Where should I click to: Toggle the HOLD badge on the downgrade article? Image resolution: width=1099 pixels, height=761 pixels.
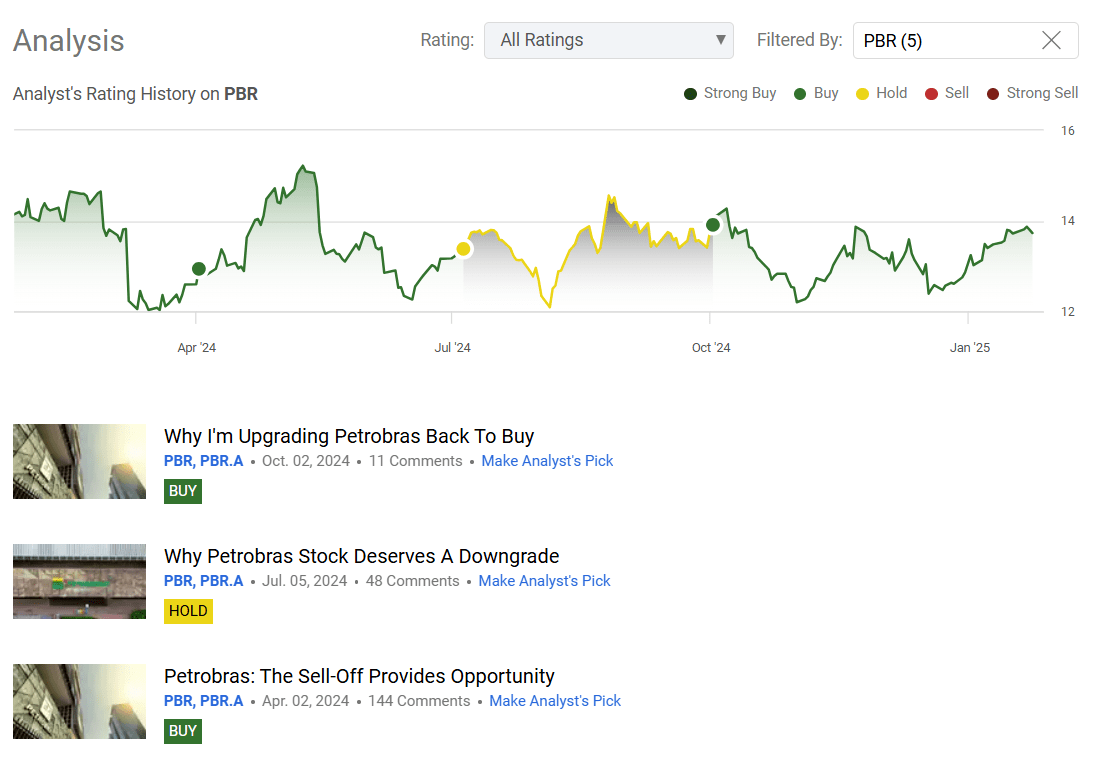pyautogui.click(x=188, y=611)
